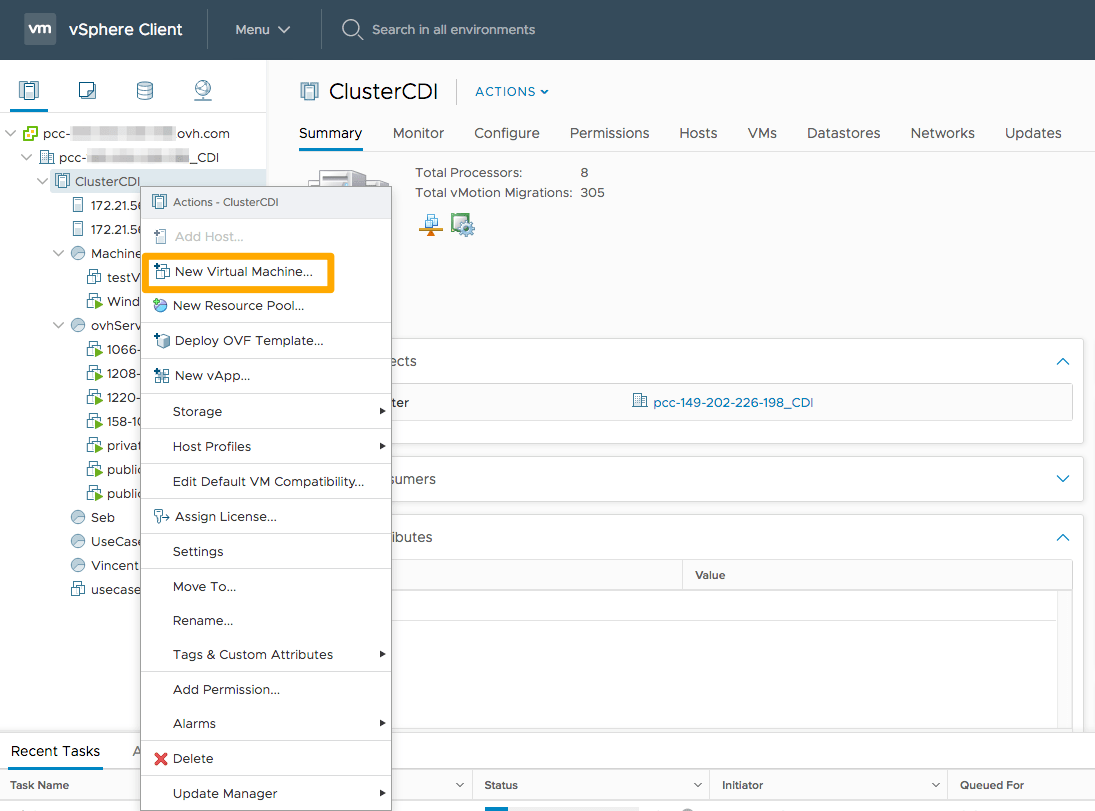Viewport: 1095px width, 811px height.
Task: Collapse the Related Objects panel chevron
Action: [1063, 361]
